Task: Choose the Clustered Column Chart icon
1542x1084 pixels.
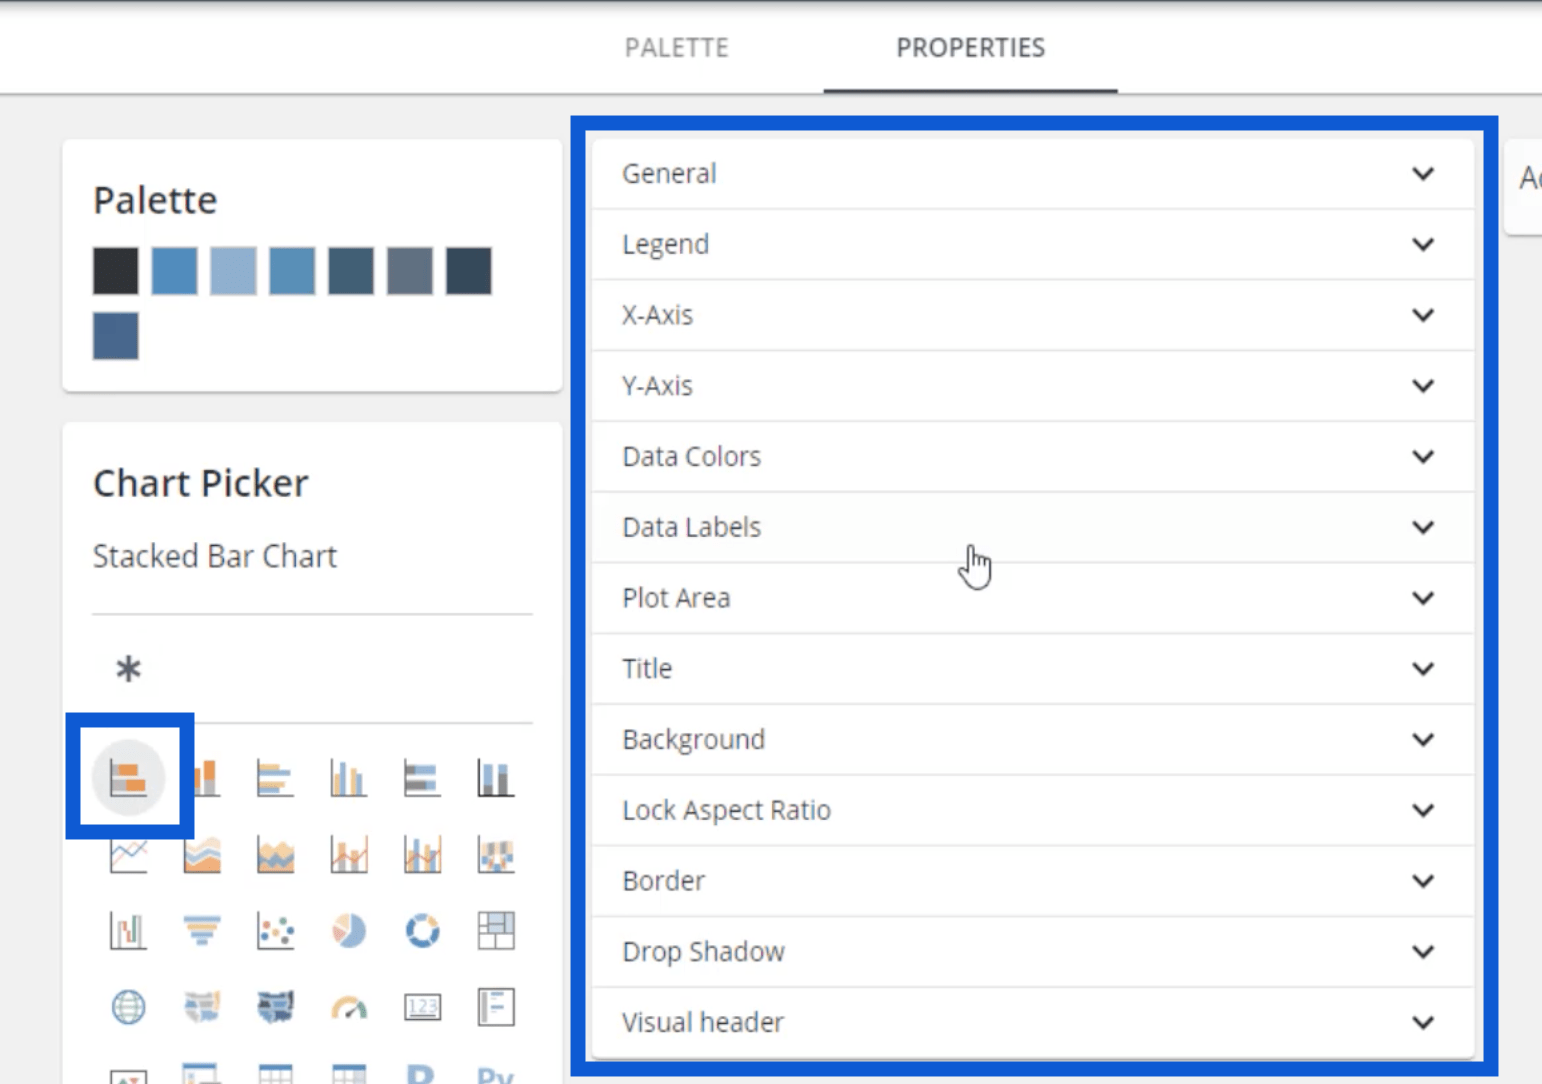Action: (348, 777)
